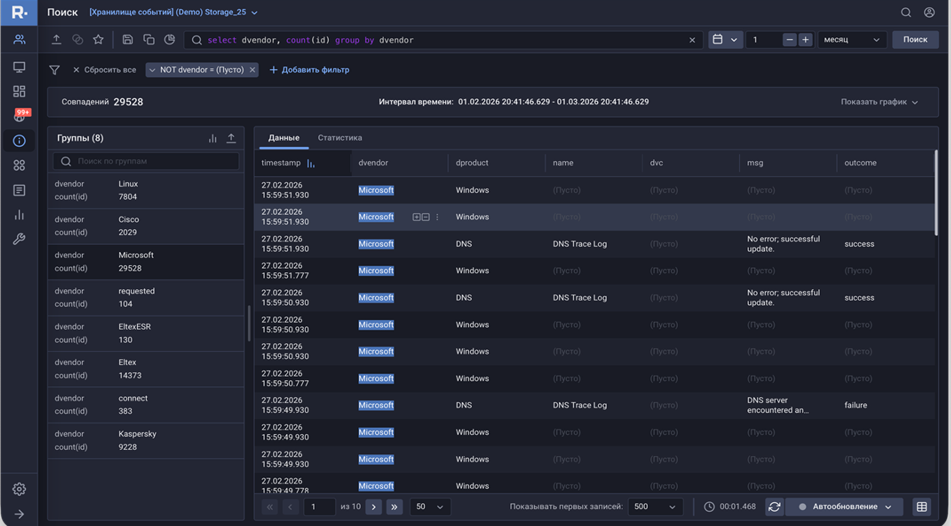Image resolution: width=951 pixels, height=526 pixels.
Task: Expand the Показать график section
Action: tap(879, 102)
